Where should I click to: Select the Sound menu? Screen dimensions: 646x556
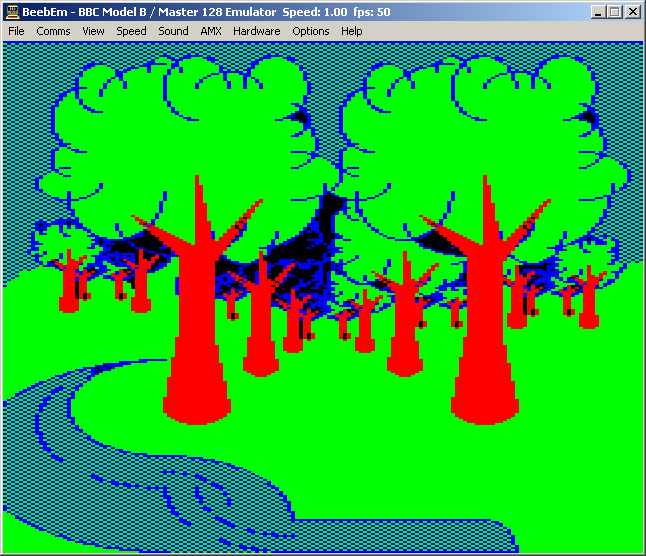click(x=173, y=31)
